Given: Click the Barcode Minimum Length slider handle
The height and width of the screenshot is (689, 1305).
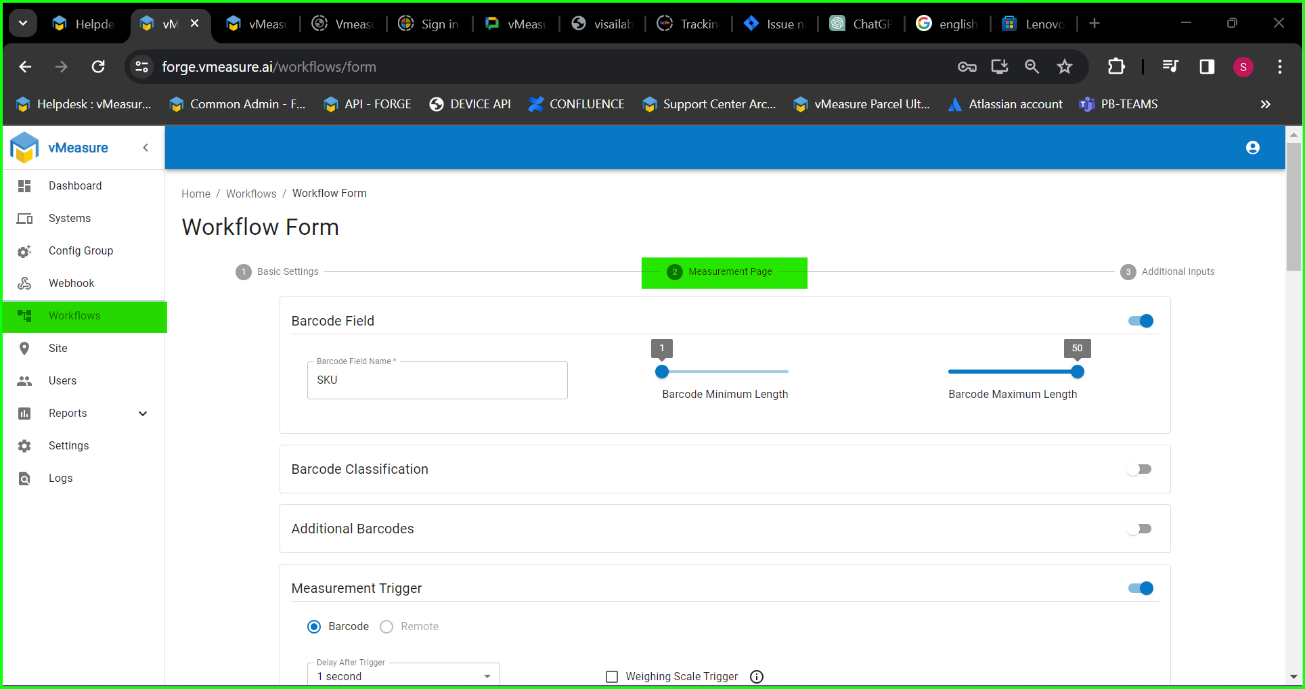Looking at the screenshot, I should 662,372.
